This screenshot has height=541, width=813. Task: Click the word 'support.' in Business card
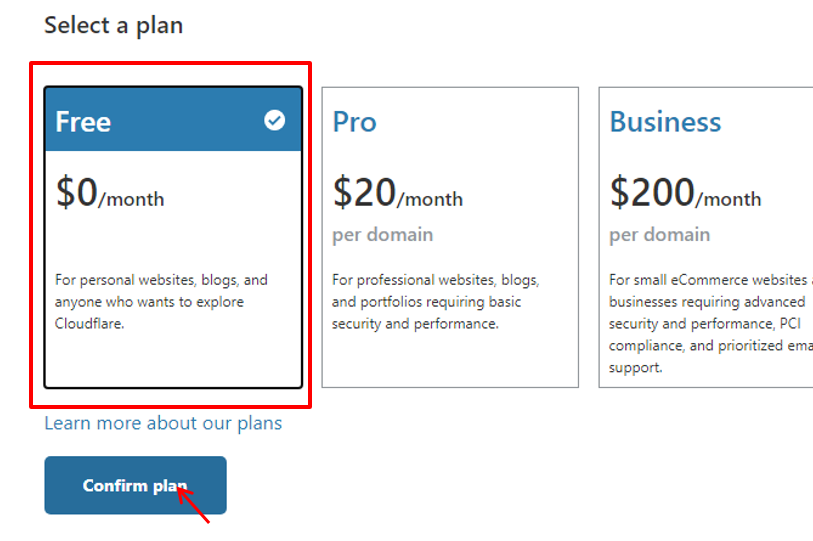(x=636, y=368)
